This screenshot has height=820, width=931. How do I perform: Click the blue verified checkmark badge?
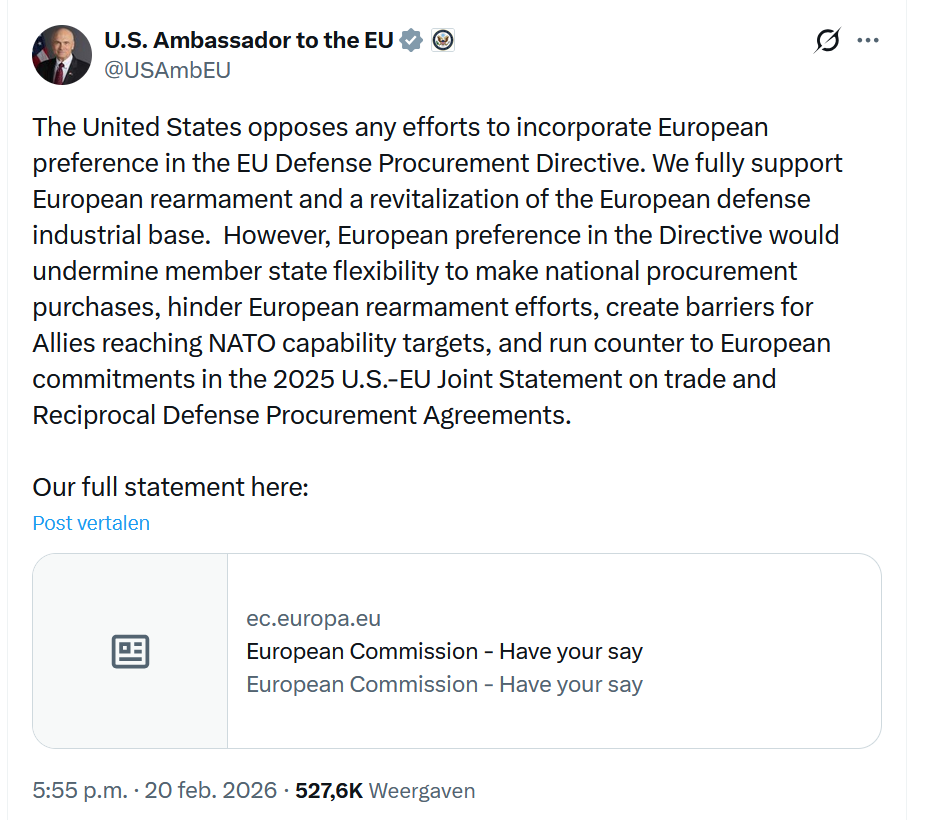(x=411, y=41)
